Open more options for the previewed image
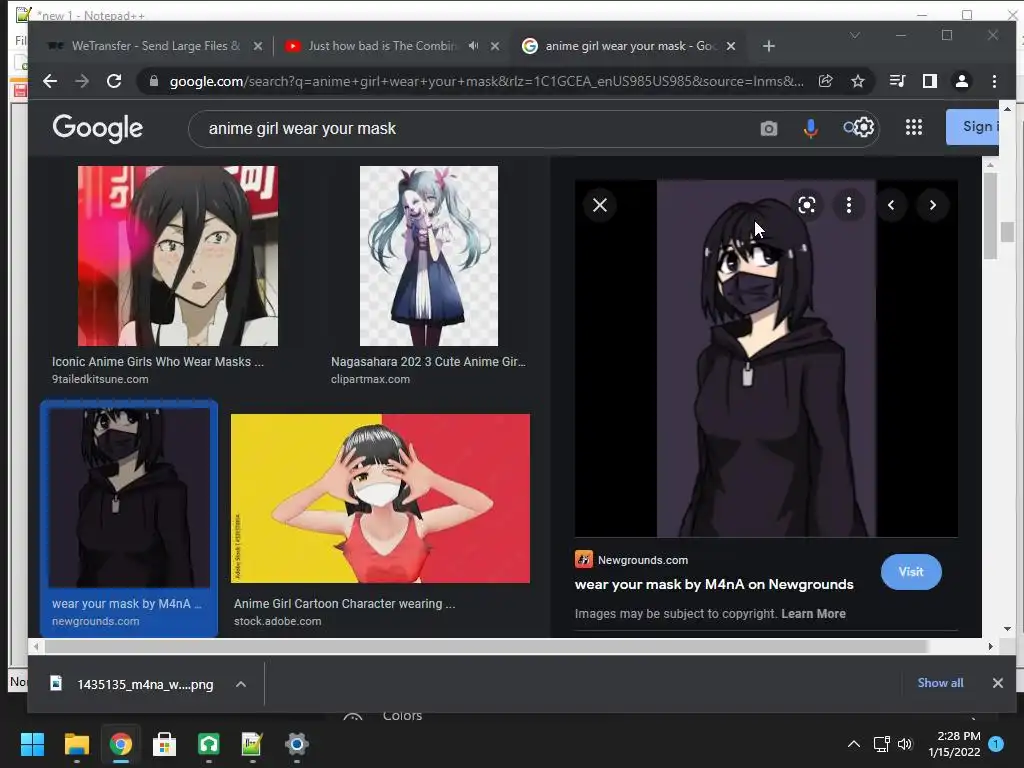1024x768 pixels. pos(848,205)
